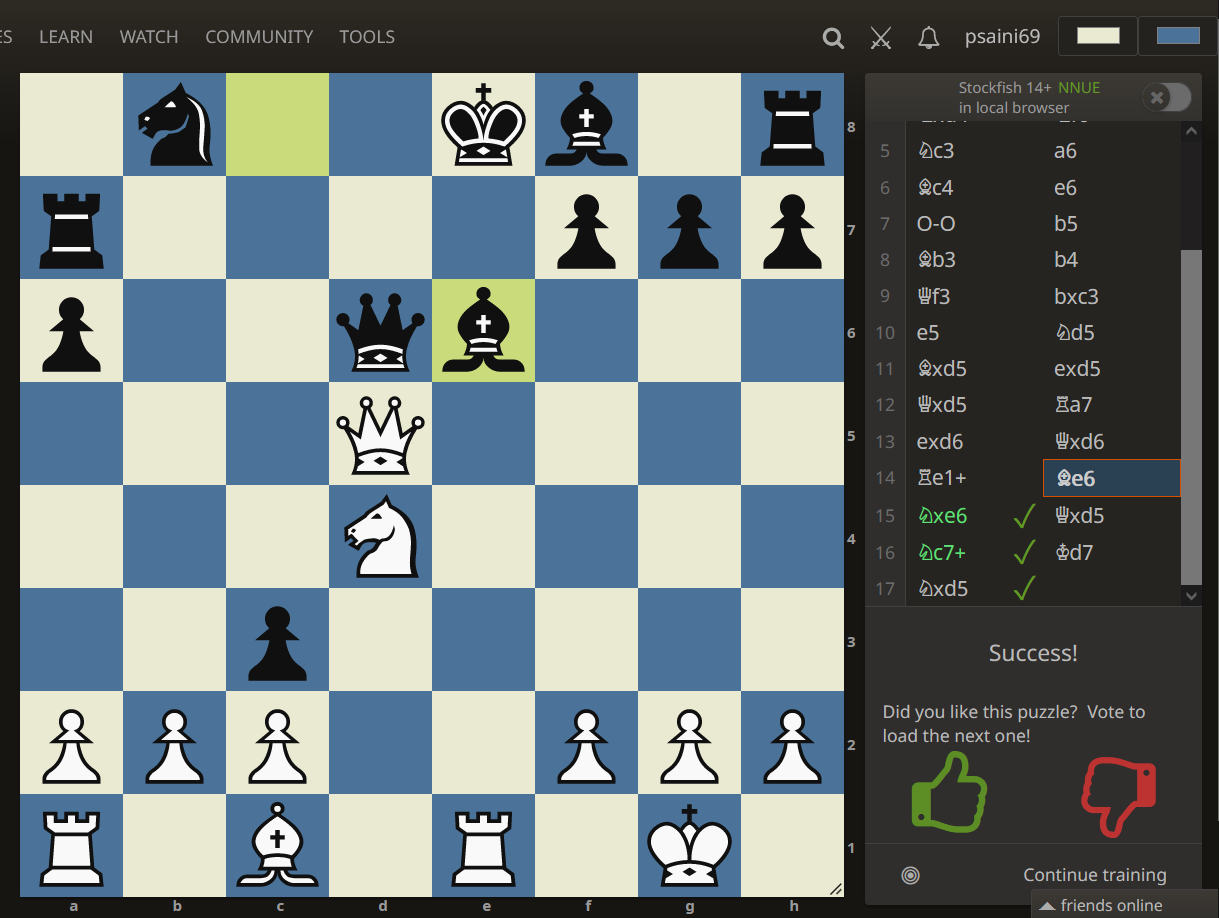Disable Stockfish 14+ analysis
Image resolution: width=1219 pixels, height=918 pixels.
pos(1165,97)
